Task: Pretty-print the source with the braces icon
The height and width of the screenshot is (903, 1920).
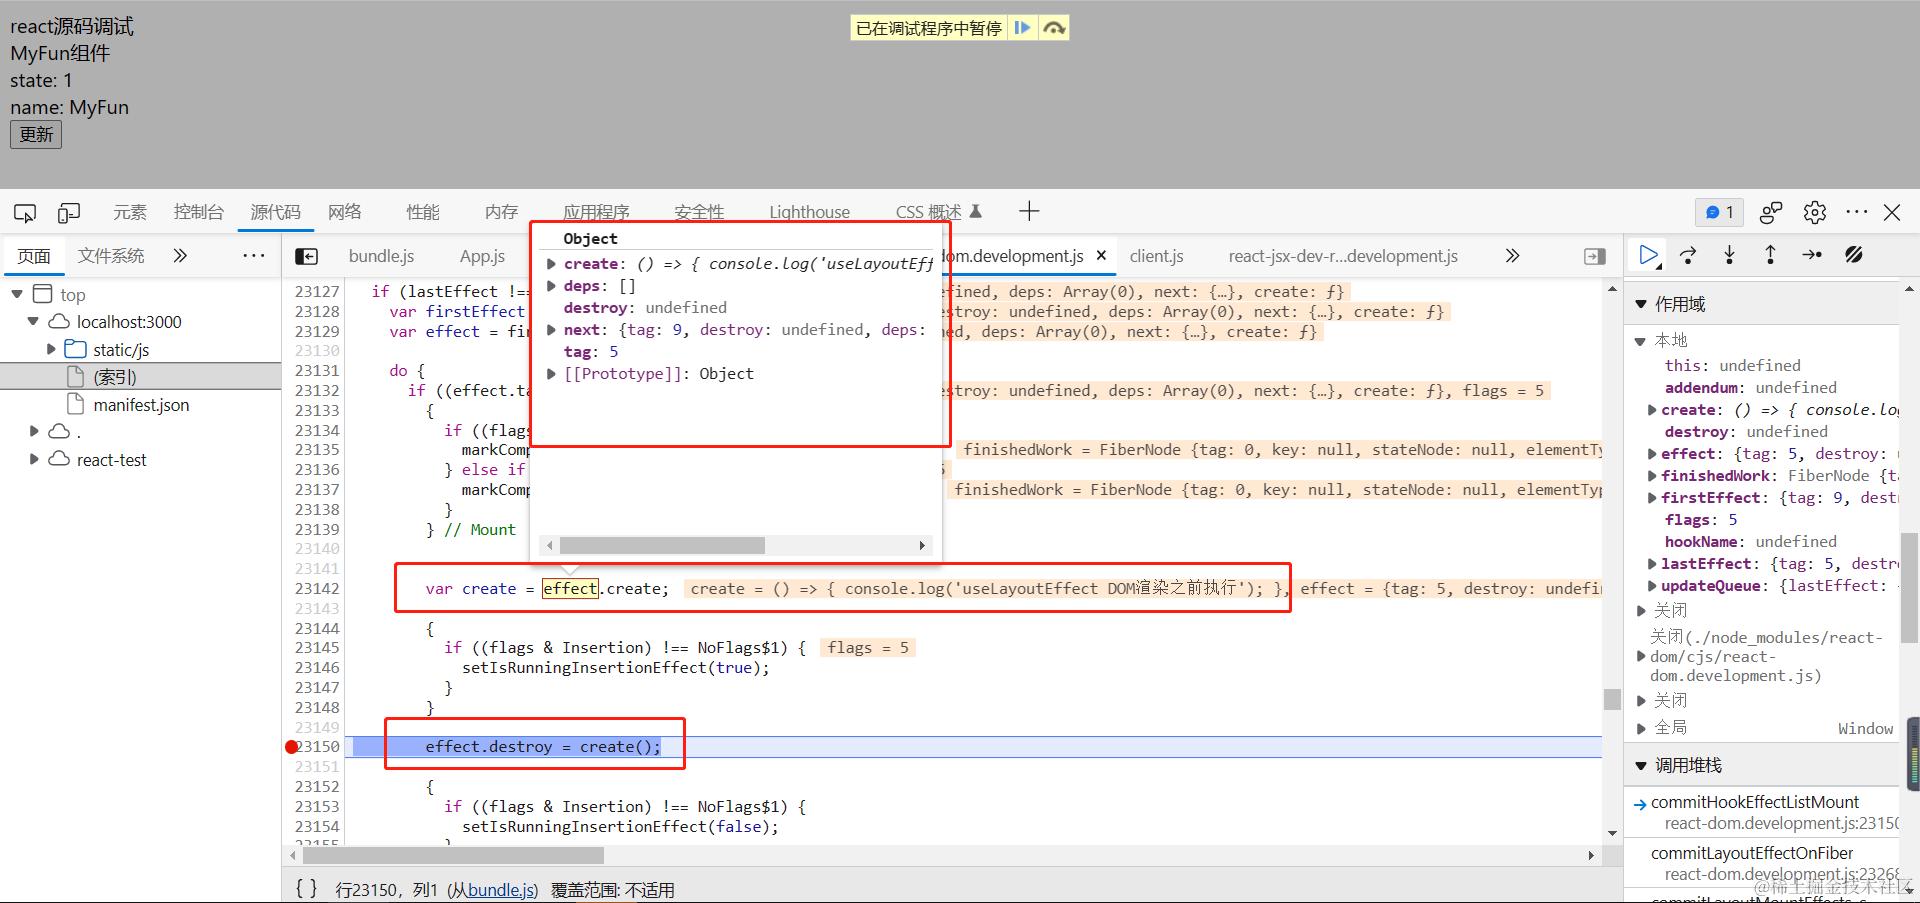Action: point(306,889)
